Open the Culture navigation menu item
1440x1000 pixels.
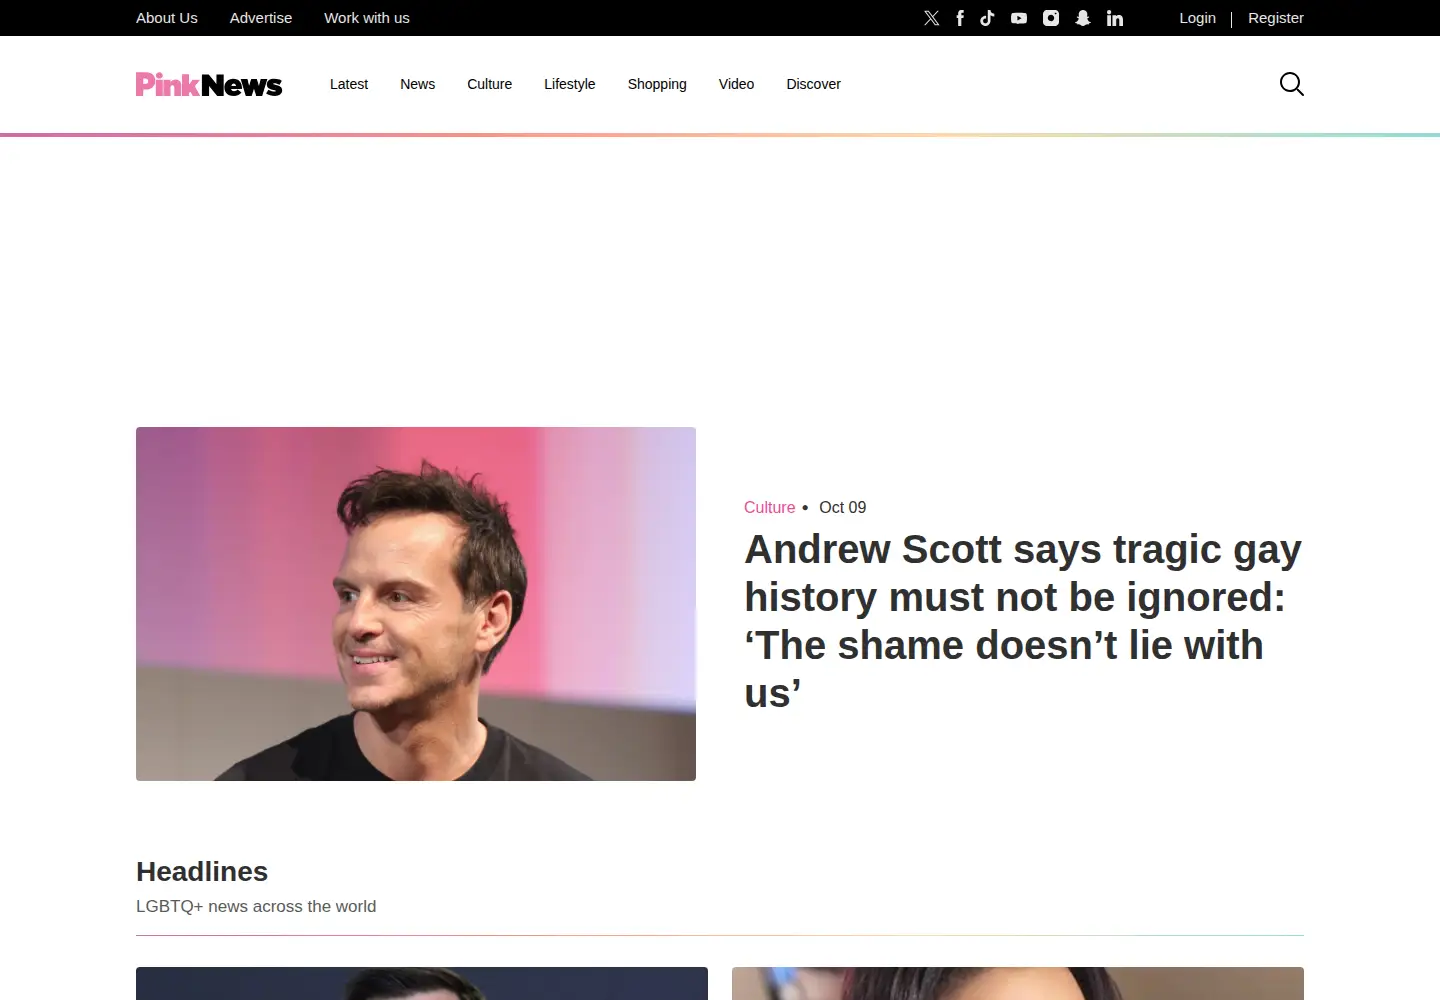(489, 84)
